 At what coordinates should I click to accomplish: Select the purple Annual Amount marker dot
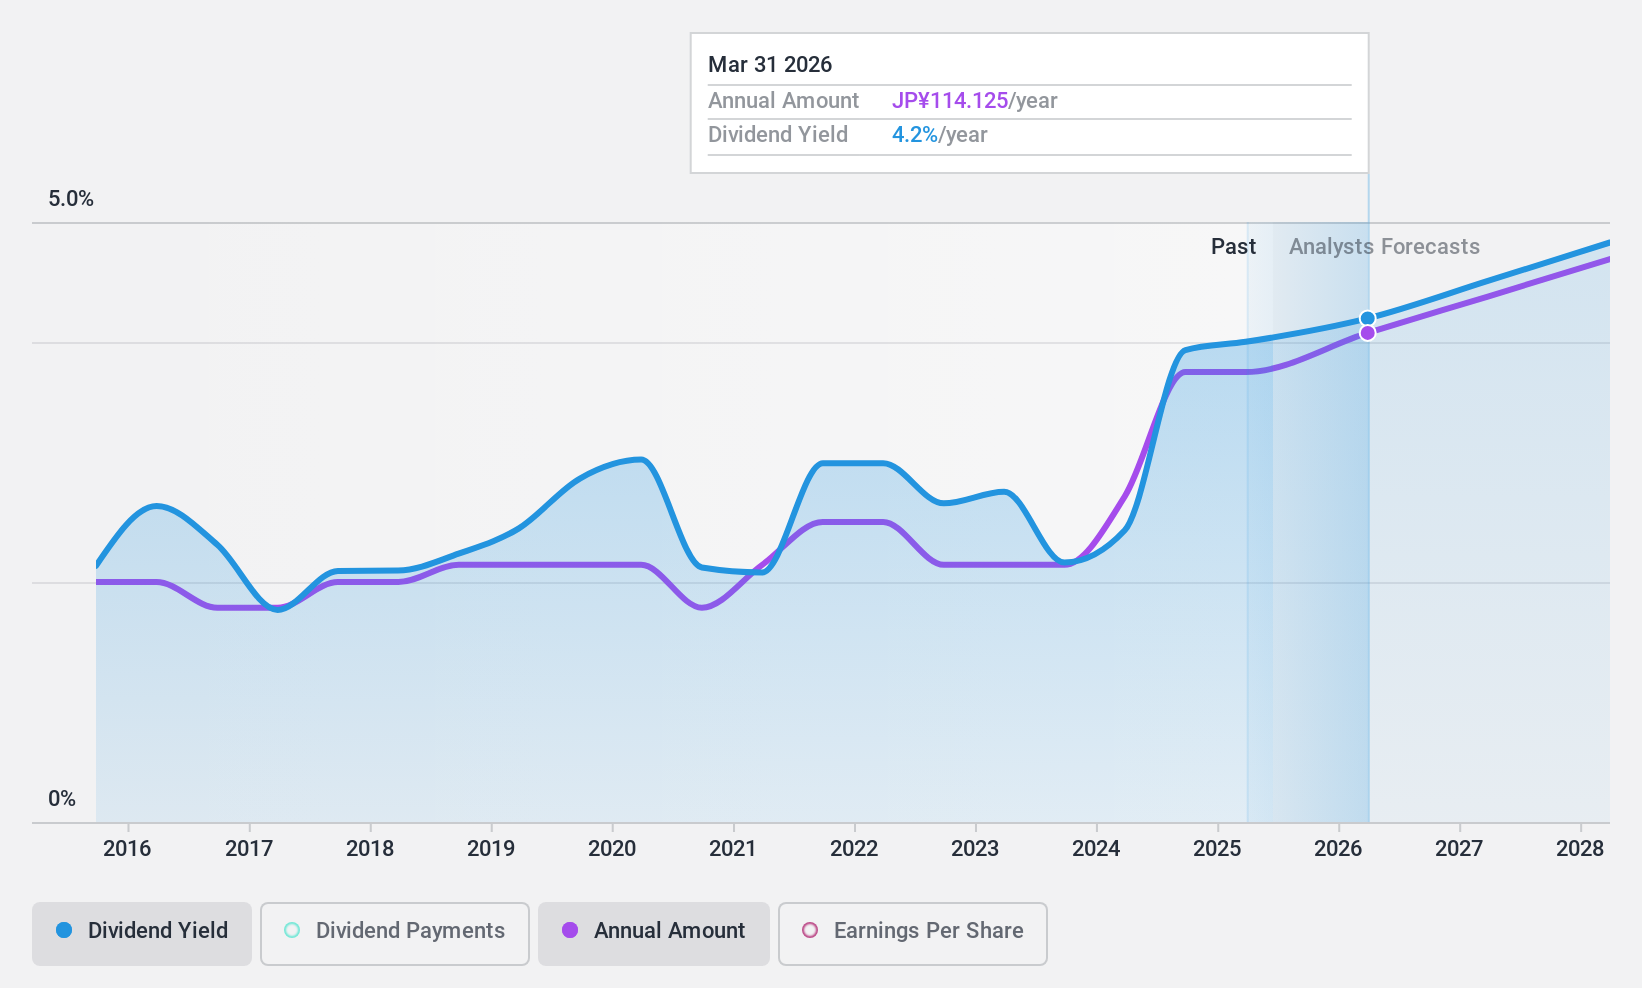[1367, 333]
